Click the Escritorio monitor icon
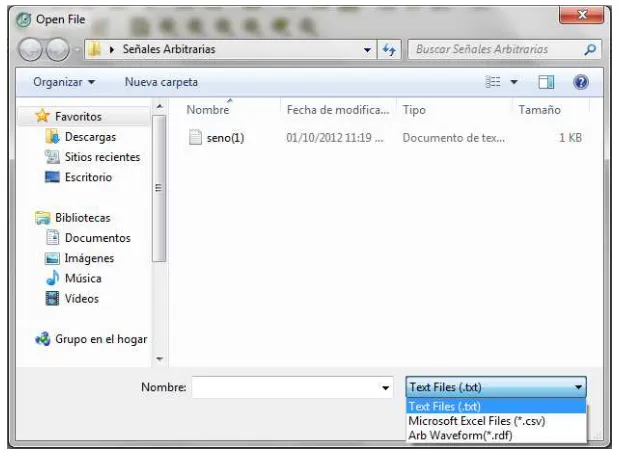 pos(52,177)
